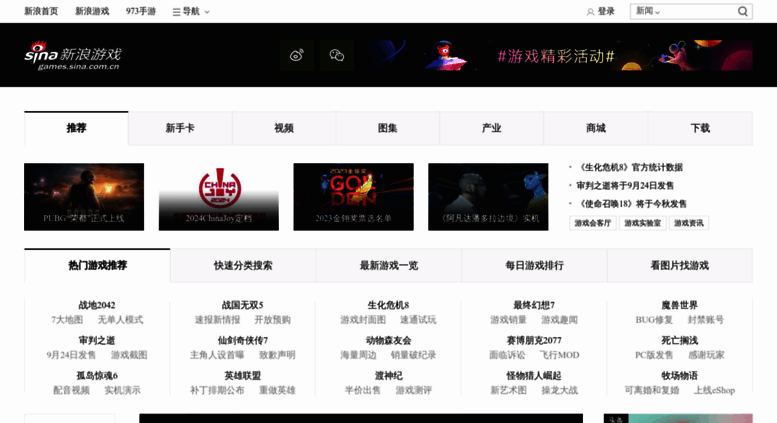Open the BUG修复 link
The width and height of the screenshot is (777, 423).
pos(654,320)
